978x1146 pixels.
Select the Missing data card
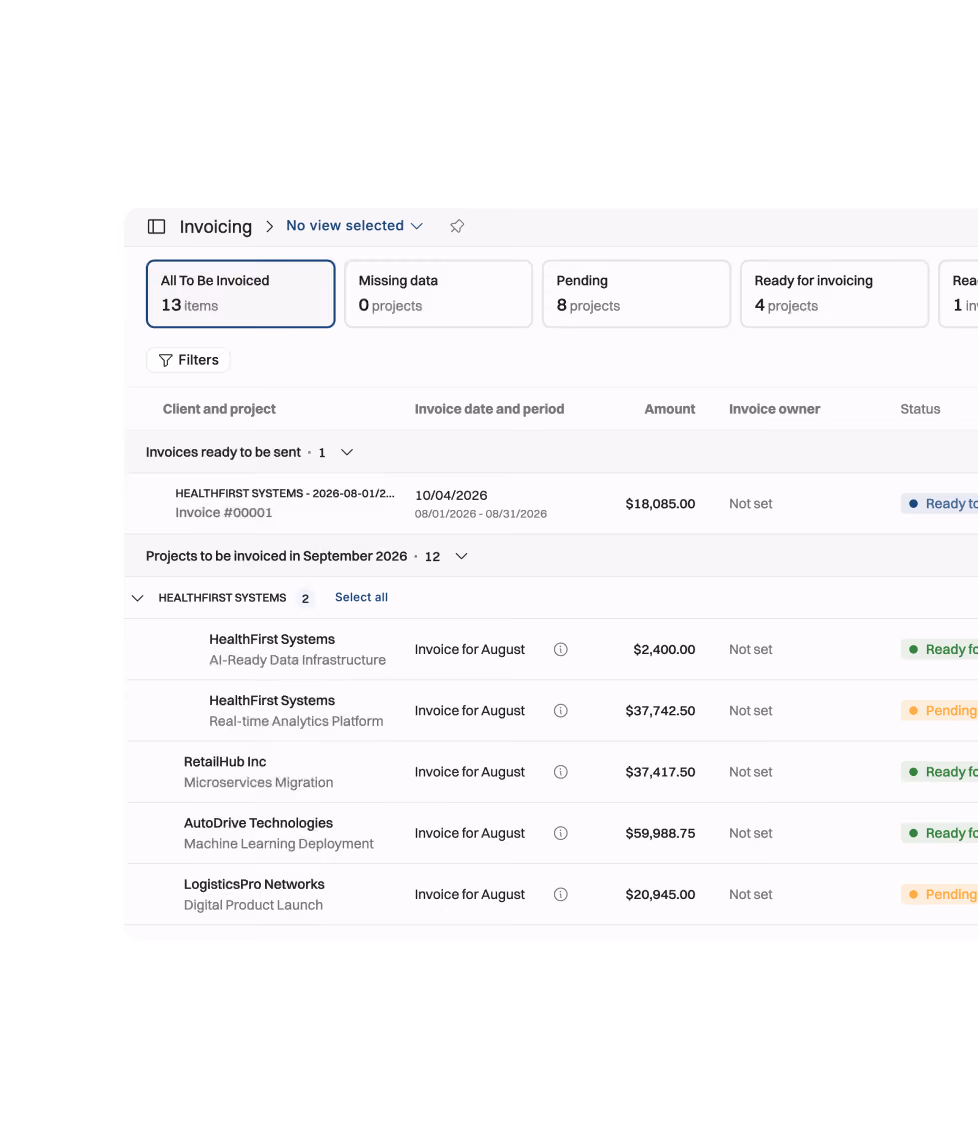[x=439, y=294]
